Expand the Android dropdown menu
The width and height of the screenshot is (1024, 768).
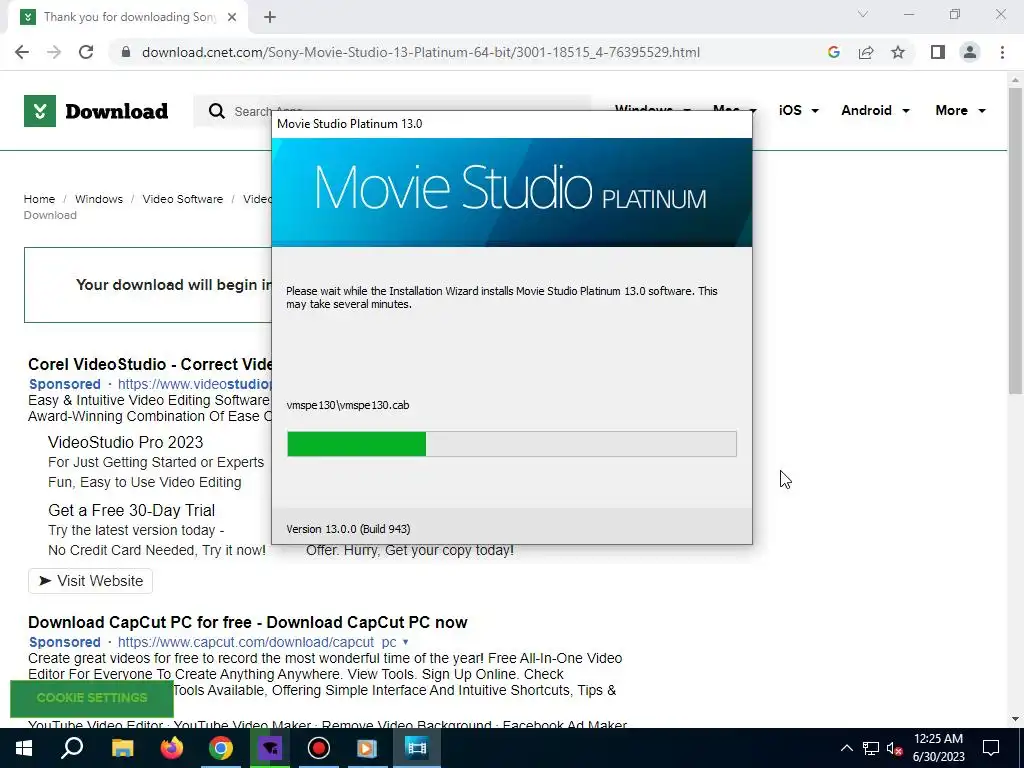click(876, 110)
